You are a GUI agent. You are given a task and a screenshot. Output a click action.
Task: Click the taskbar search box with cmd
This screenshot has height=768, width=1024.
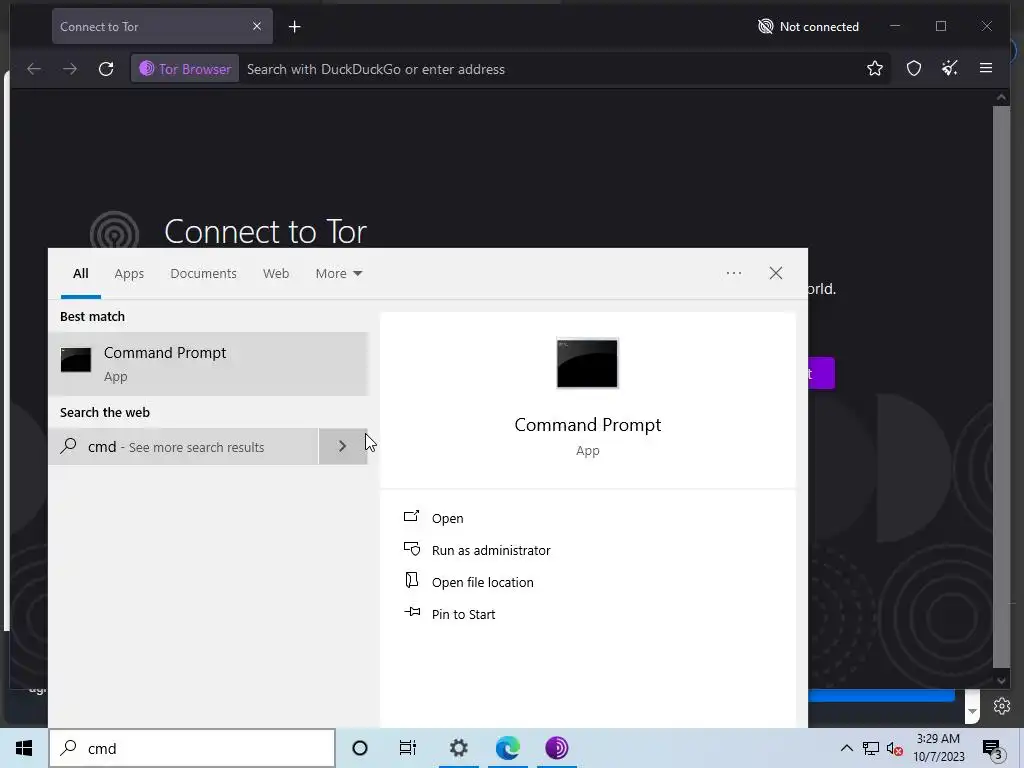(192, 748)
